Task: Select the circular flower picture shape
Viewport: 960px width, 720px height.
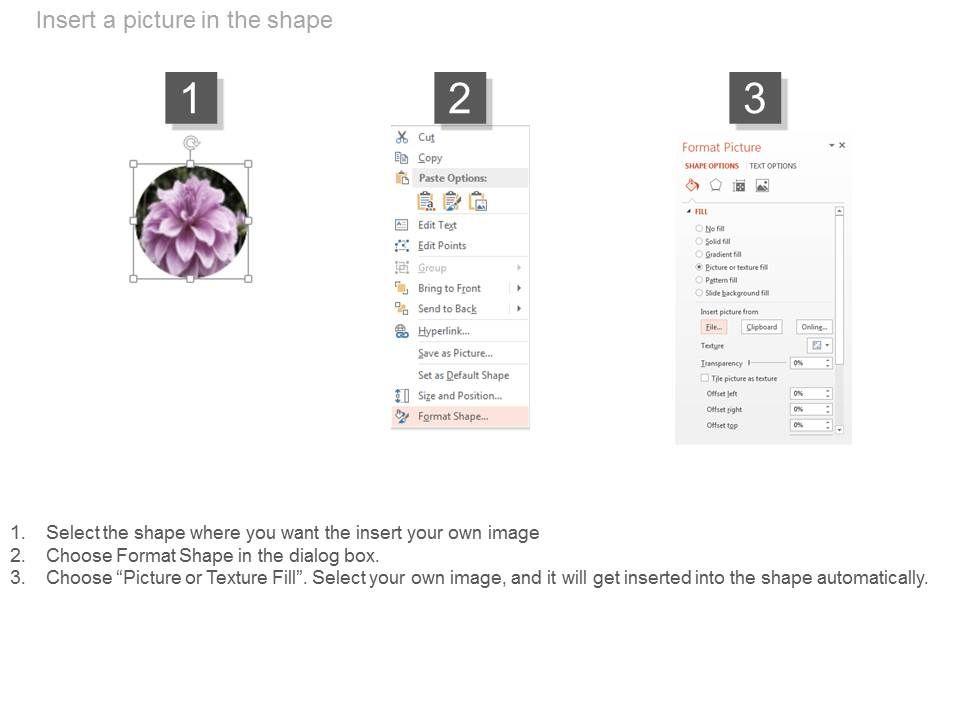Action: click(191, 221)
